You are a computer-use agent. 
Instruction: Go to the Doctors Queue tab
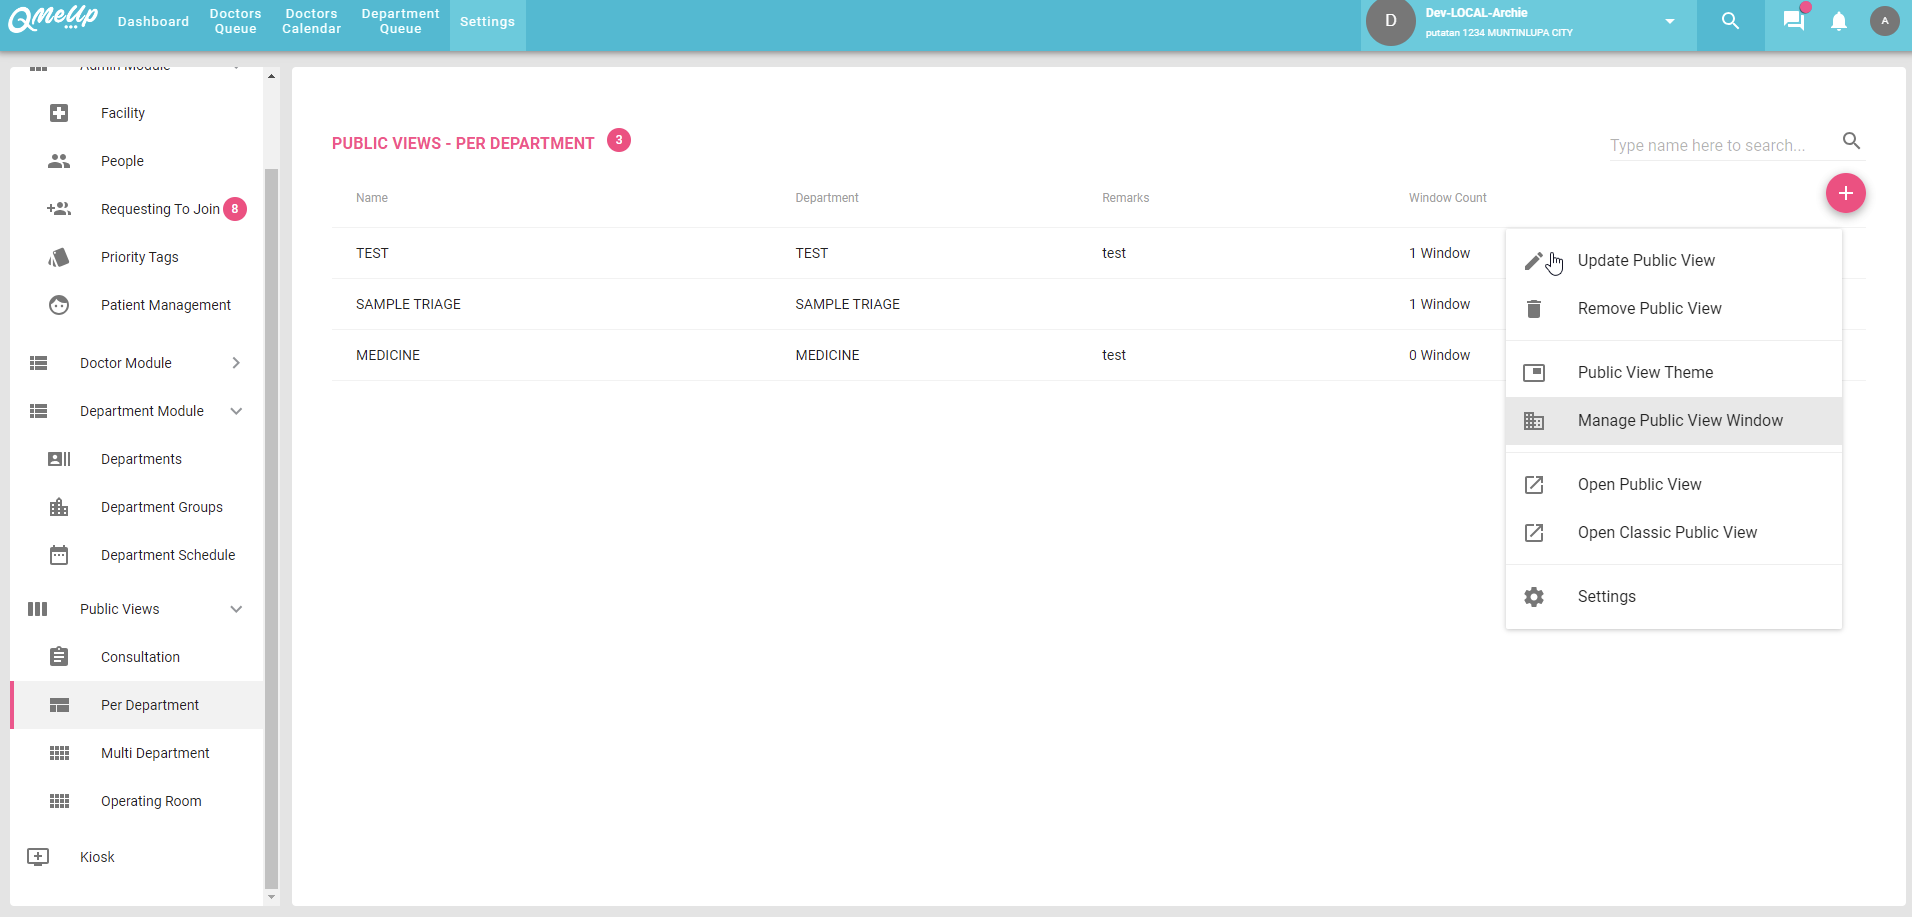[x=235, y=21]
